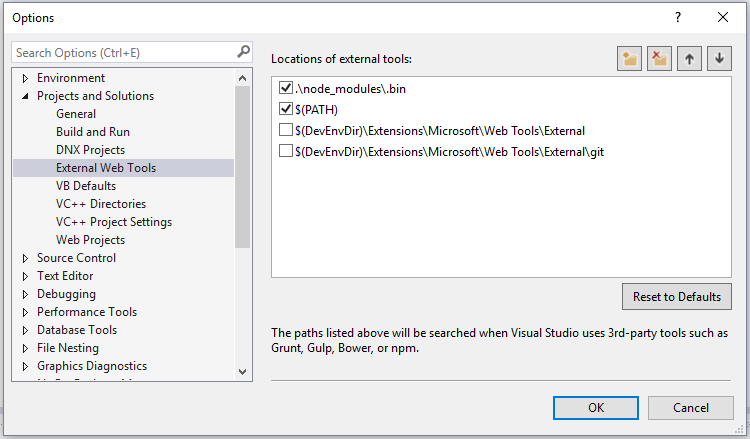Screen dimensions: 750x439
Task: Enable the Web Tools\External path checkbox
Action: (x=286, y=130)
